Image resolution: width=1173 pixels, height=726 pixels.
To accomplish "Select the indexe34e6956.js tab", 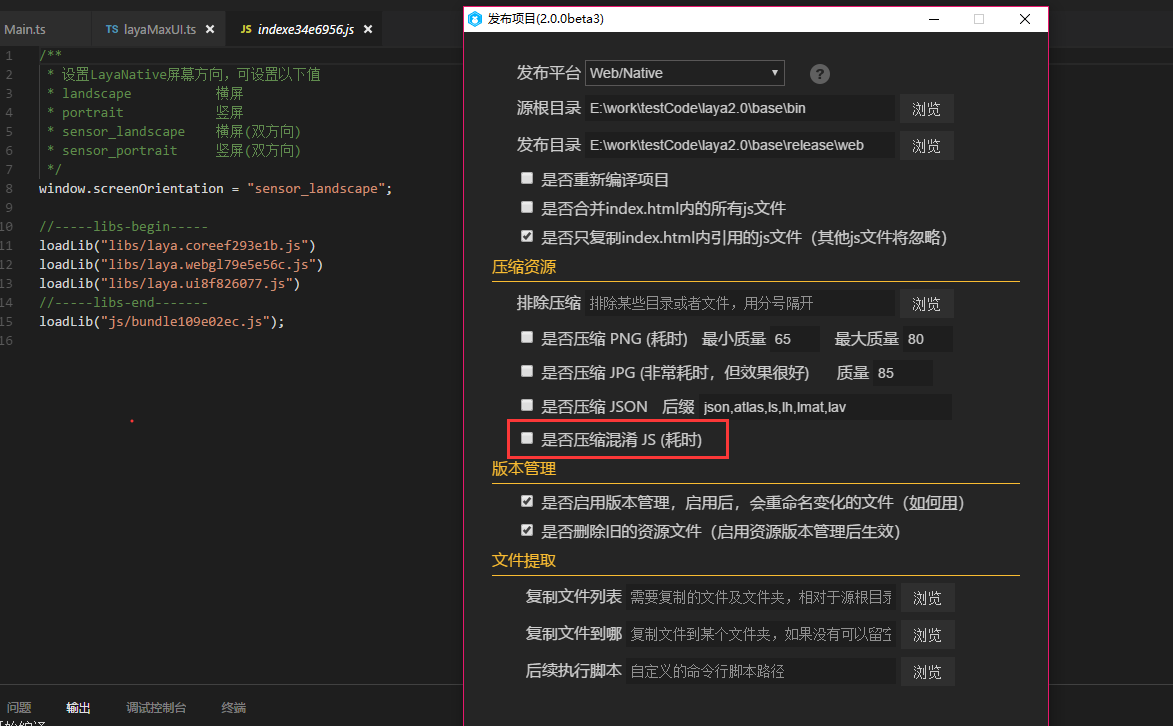I will click(305, 29).
